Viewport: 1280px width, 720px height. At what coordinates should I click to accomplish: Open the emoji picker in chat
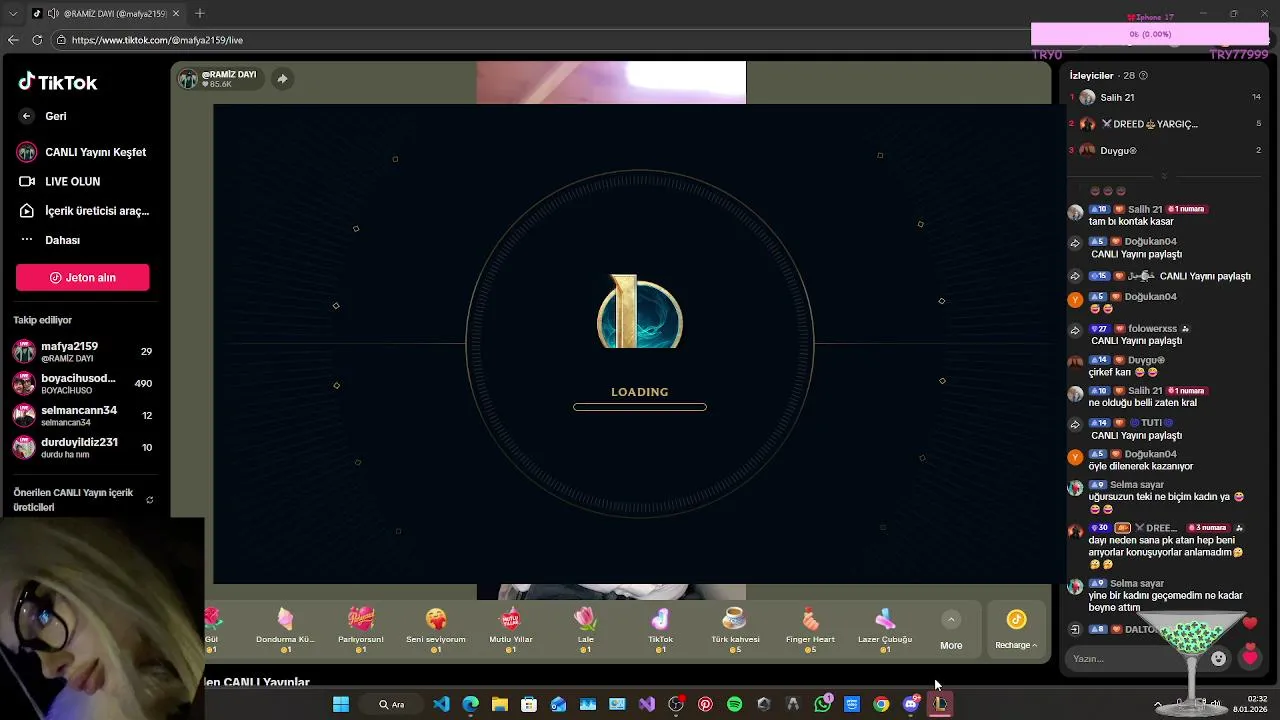click(x=1218, y=658)
